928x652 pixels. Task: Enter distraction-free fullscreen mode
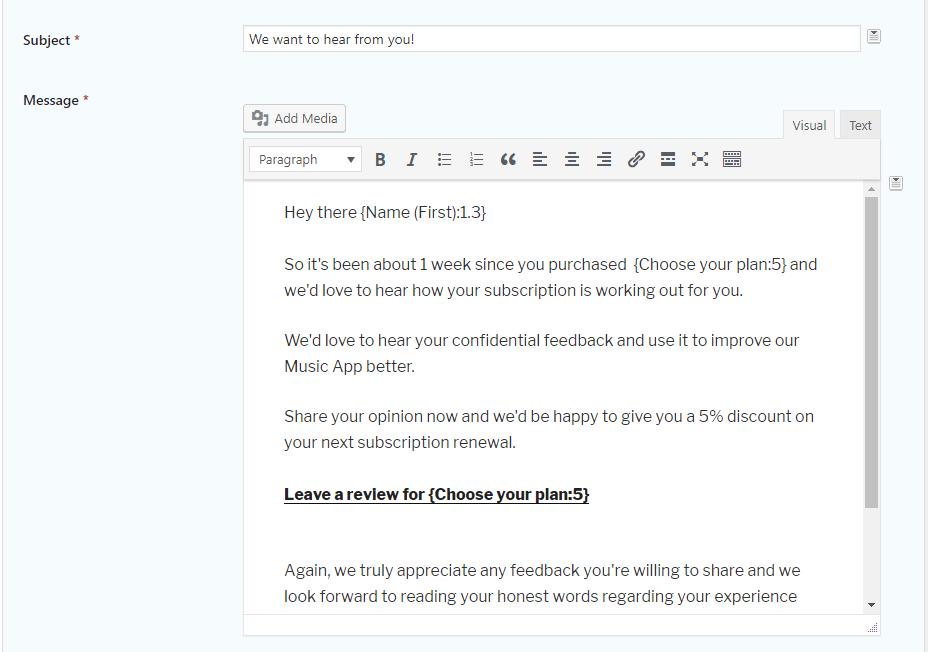[x=700, y=159]
